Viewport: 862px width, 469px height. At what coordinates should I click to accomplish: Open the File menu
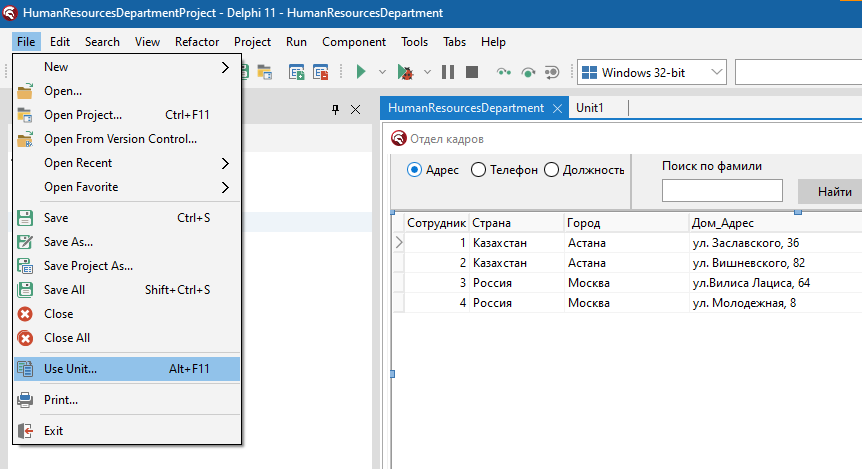(26, 42)
